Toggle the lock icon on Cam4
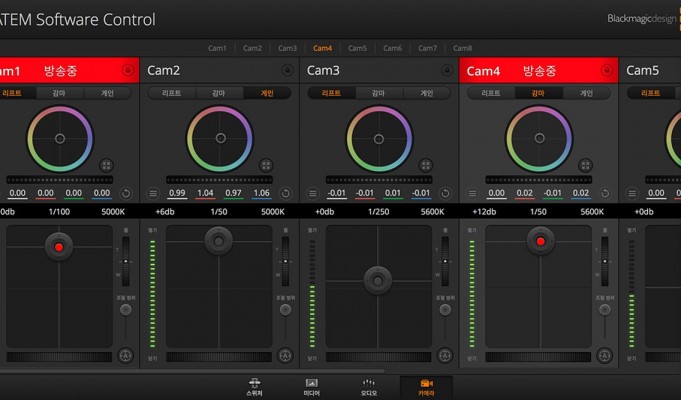The image size is (681, 400). click(x=607, y=70)
